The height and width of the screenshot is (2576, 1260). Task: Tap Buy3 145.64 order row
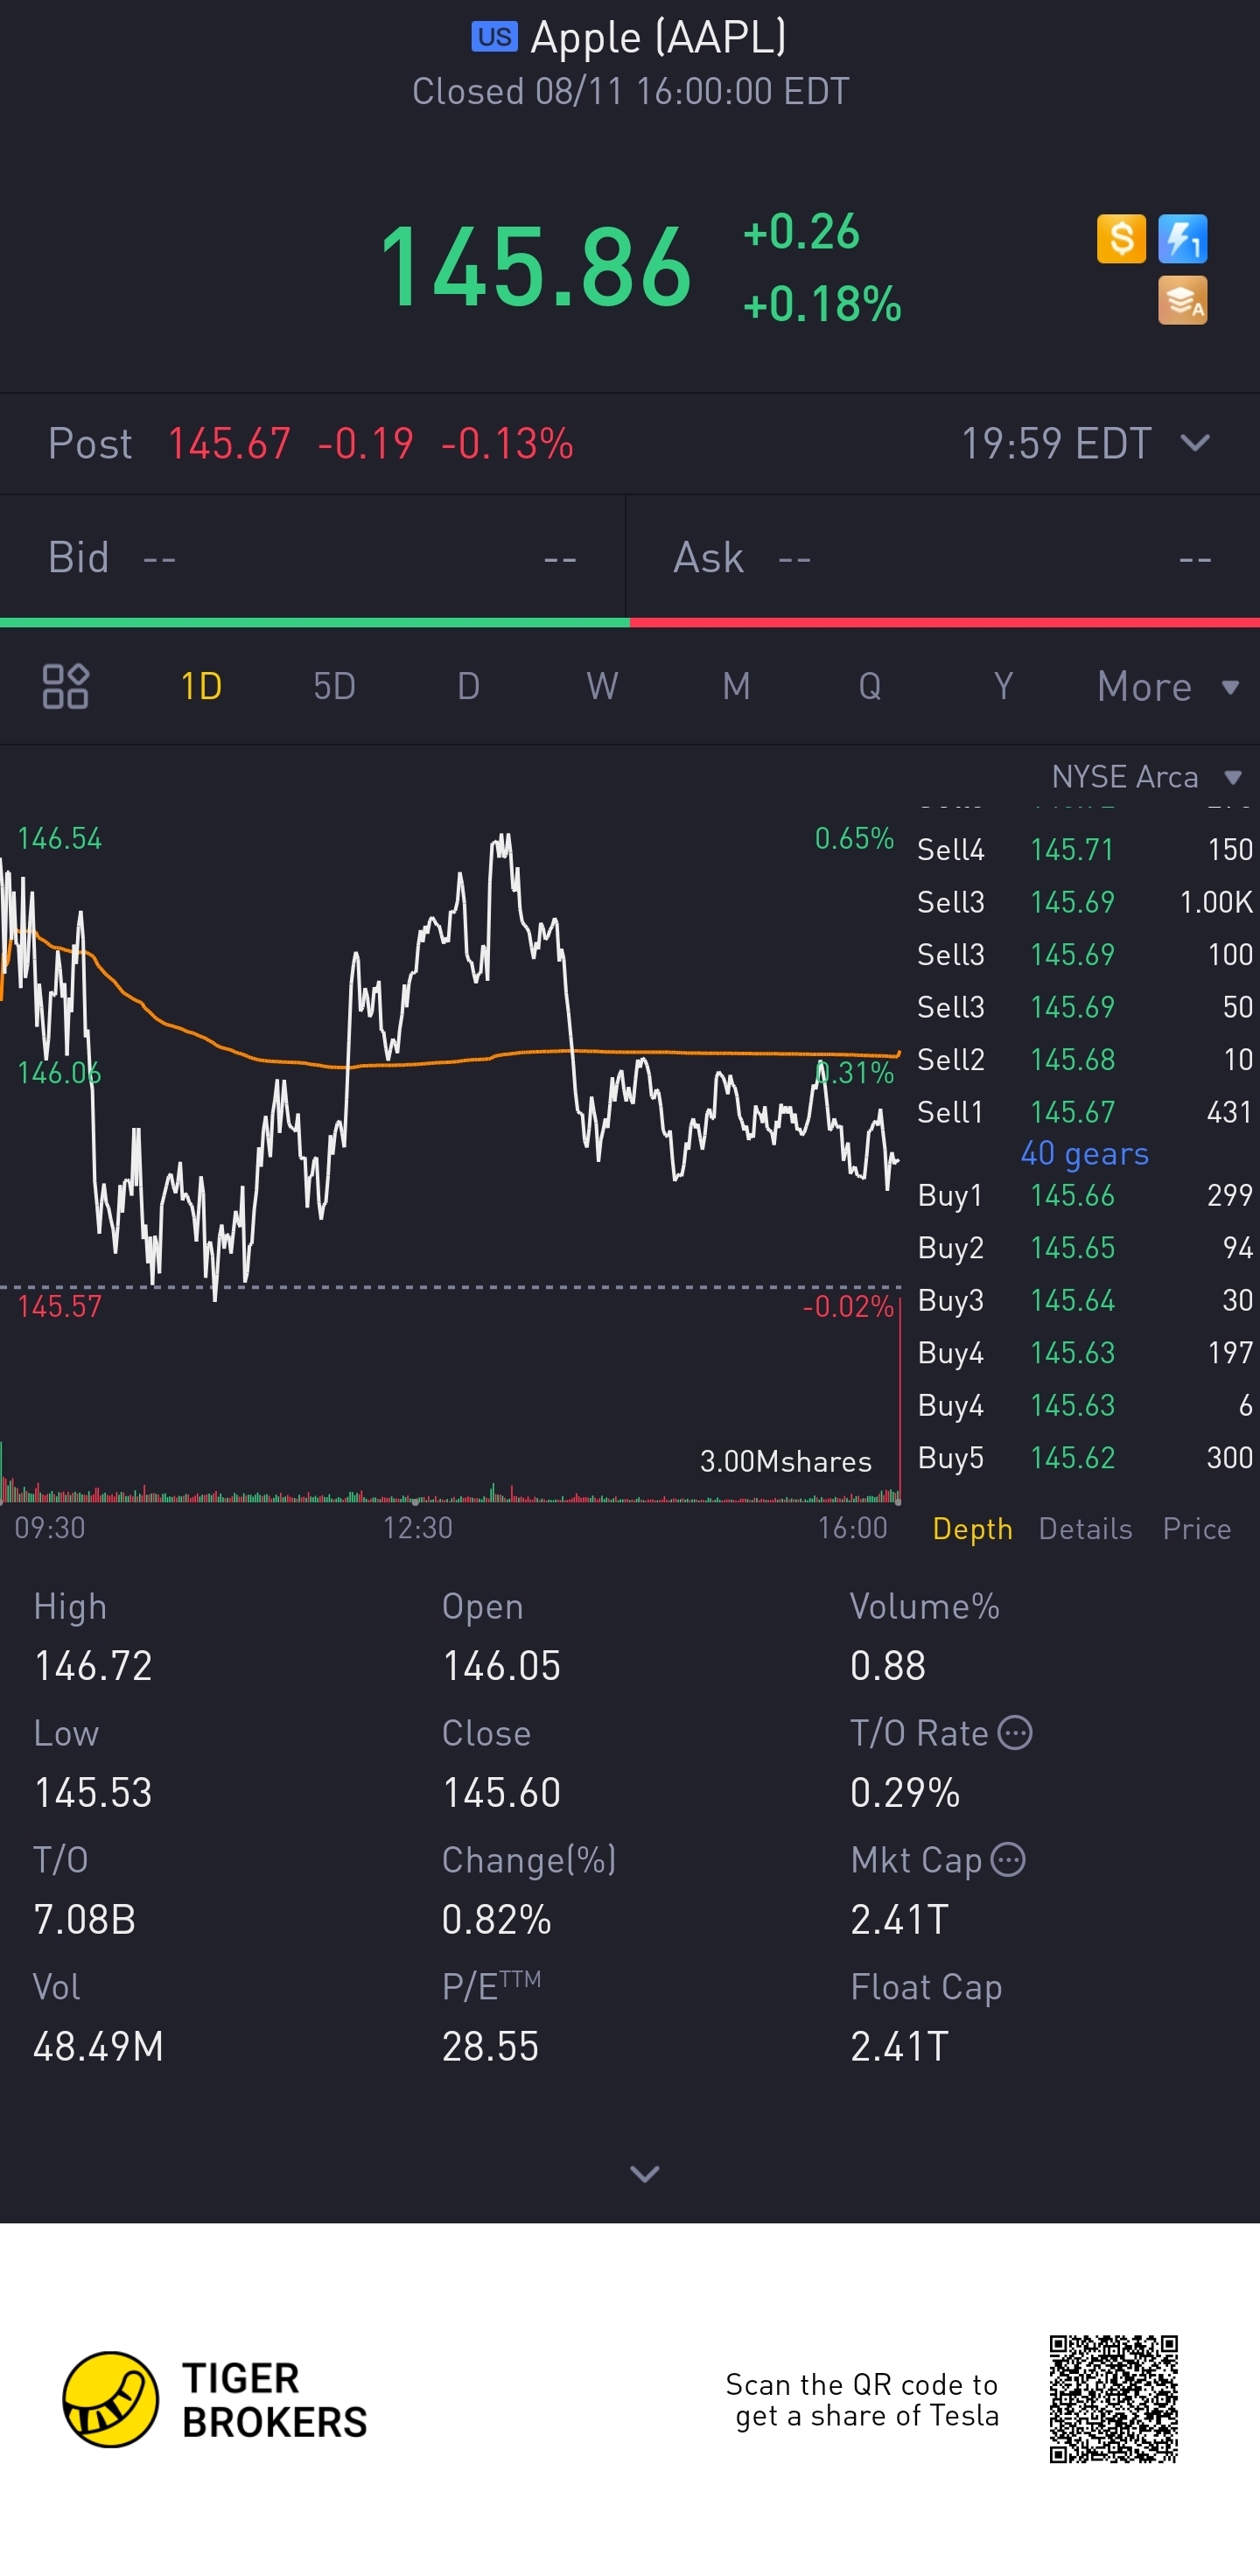coord(1084,1300)
